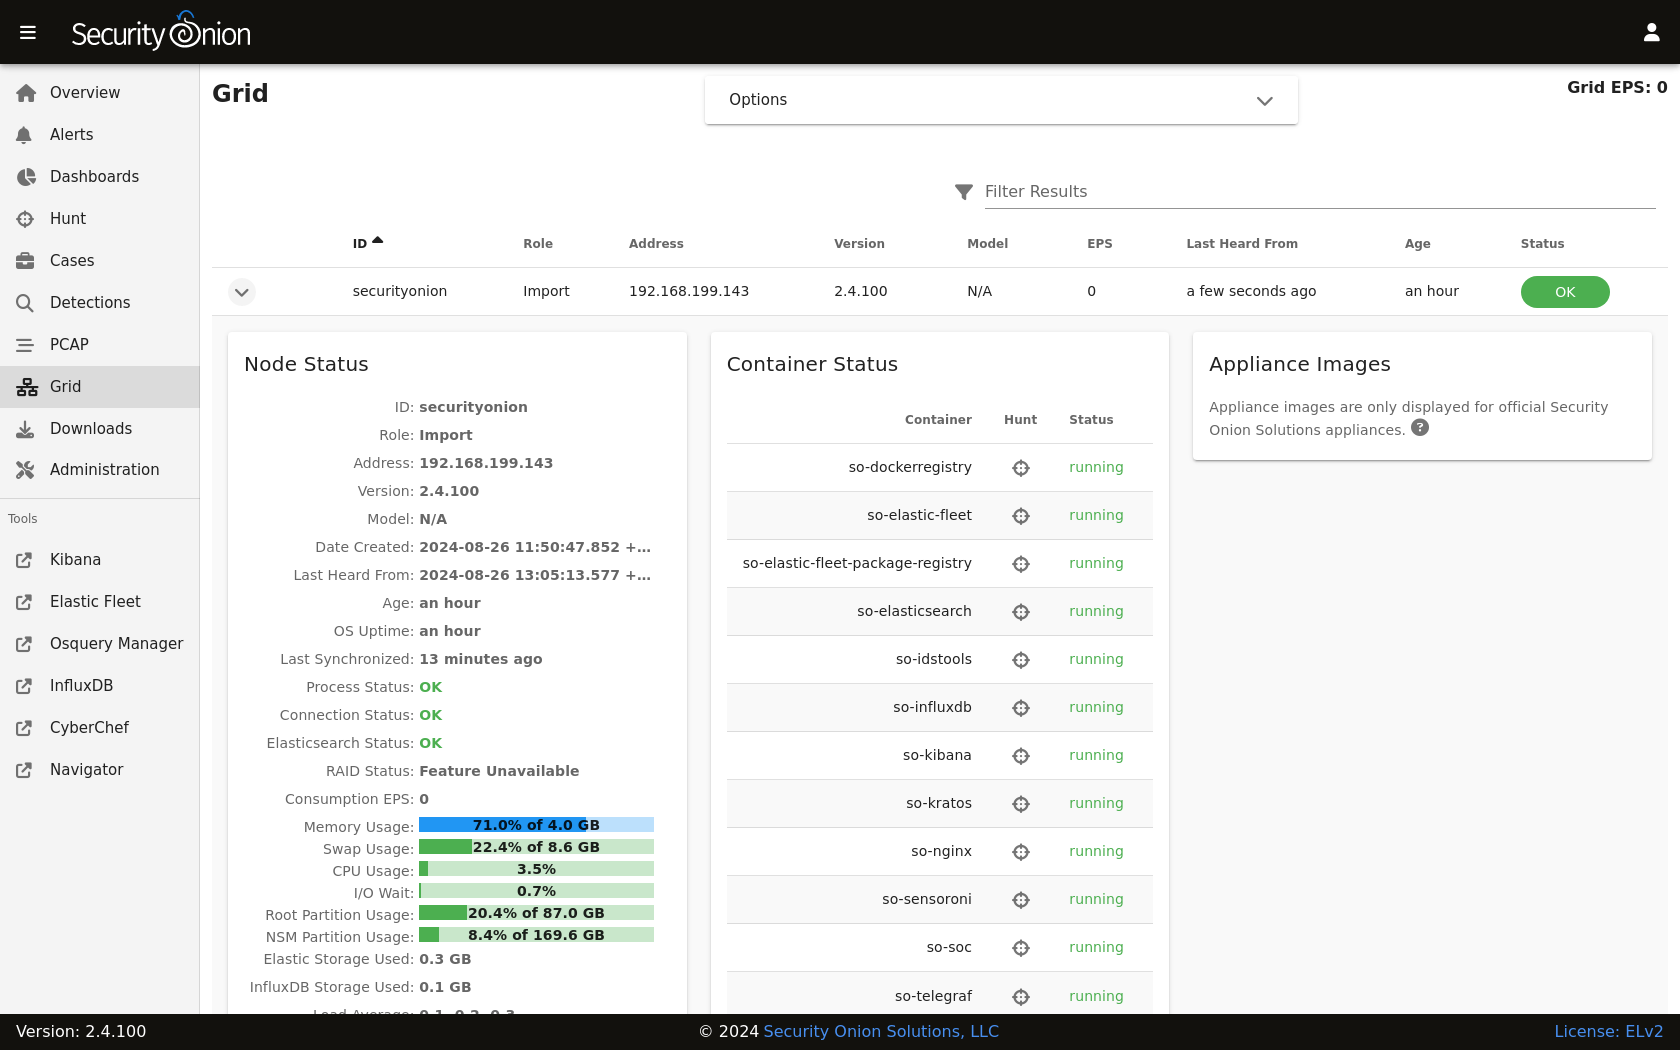The image size is (1680, 1050).
Task: Open the Alerts page
Action: point(100,135)
